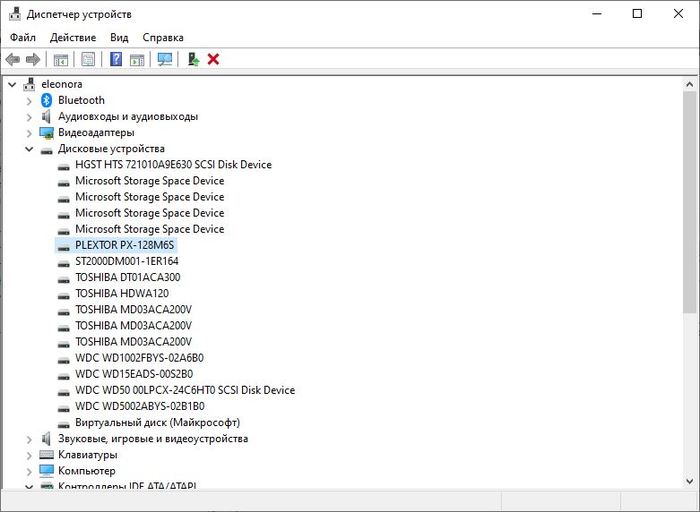Open the Действие menu
Screen dimensions: 700x512
point(72,37)
